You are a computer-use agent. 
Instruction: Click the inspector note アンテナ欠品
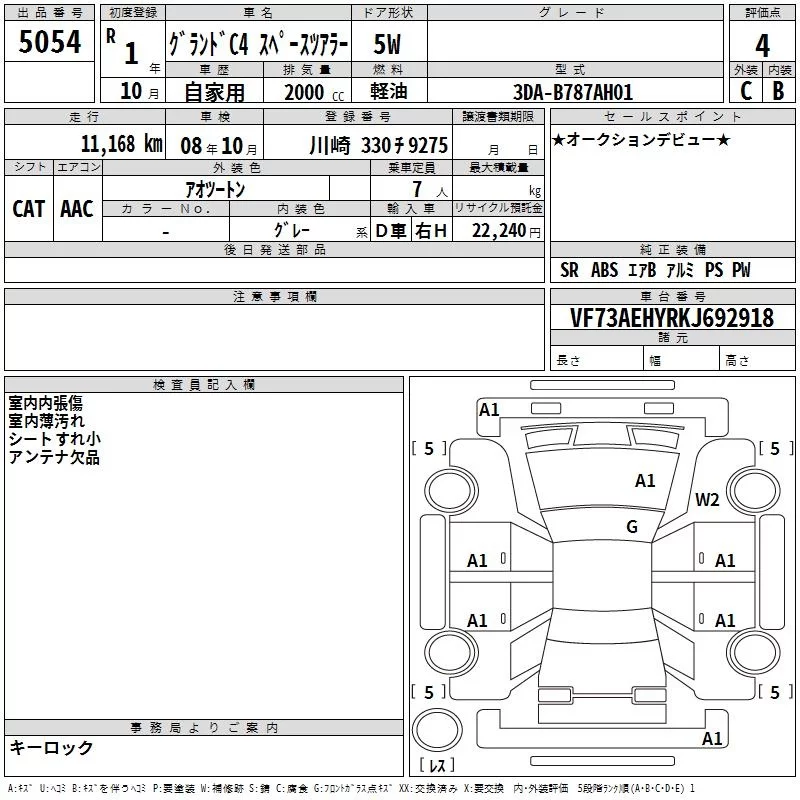point(54,457)
